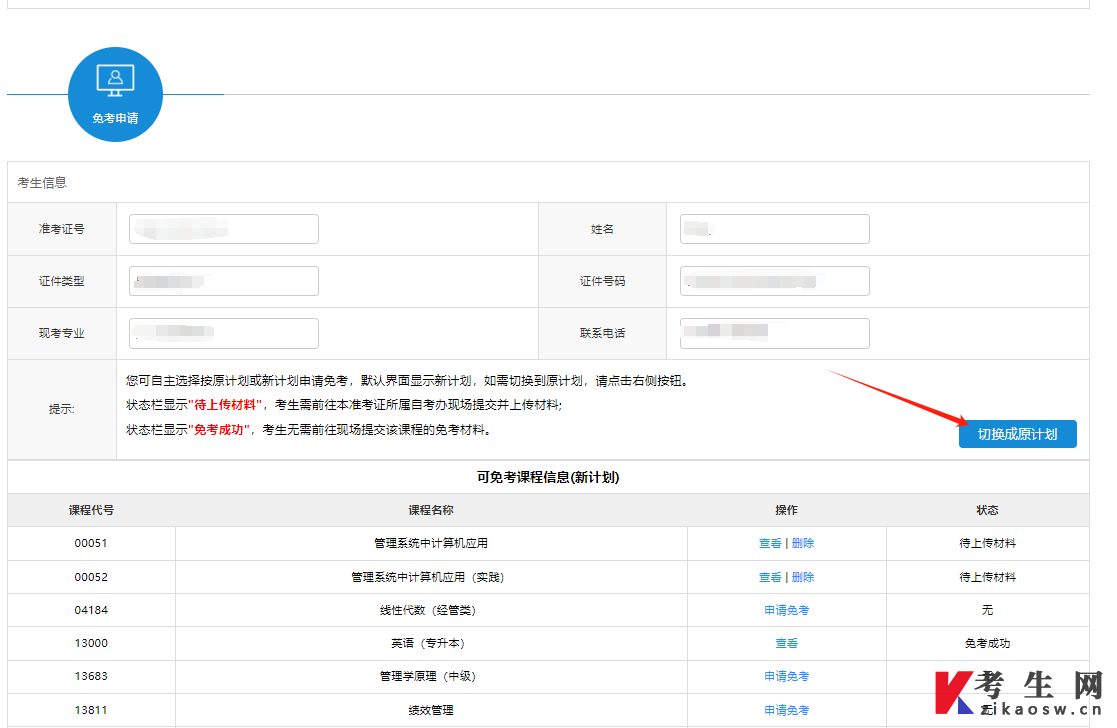
Task: Select course code cell 13000
Action: [x=91, y=643]
